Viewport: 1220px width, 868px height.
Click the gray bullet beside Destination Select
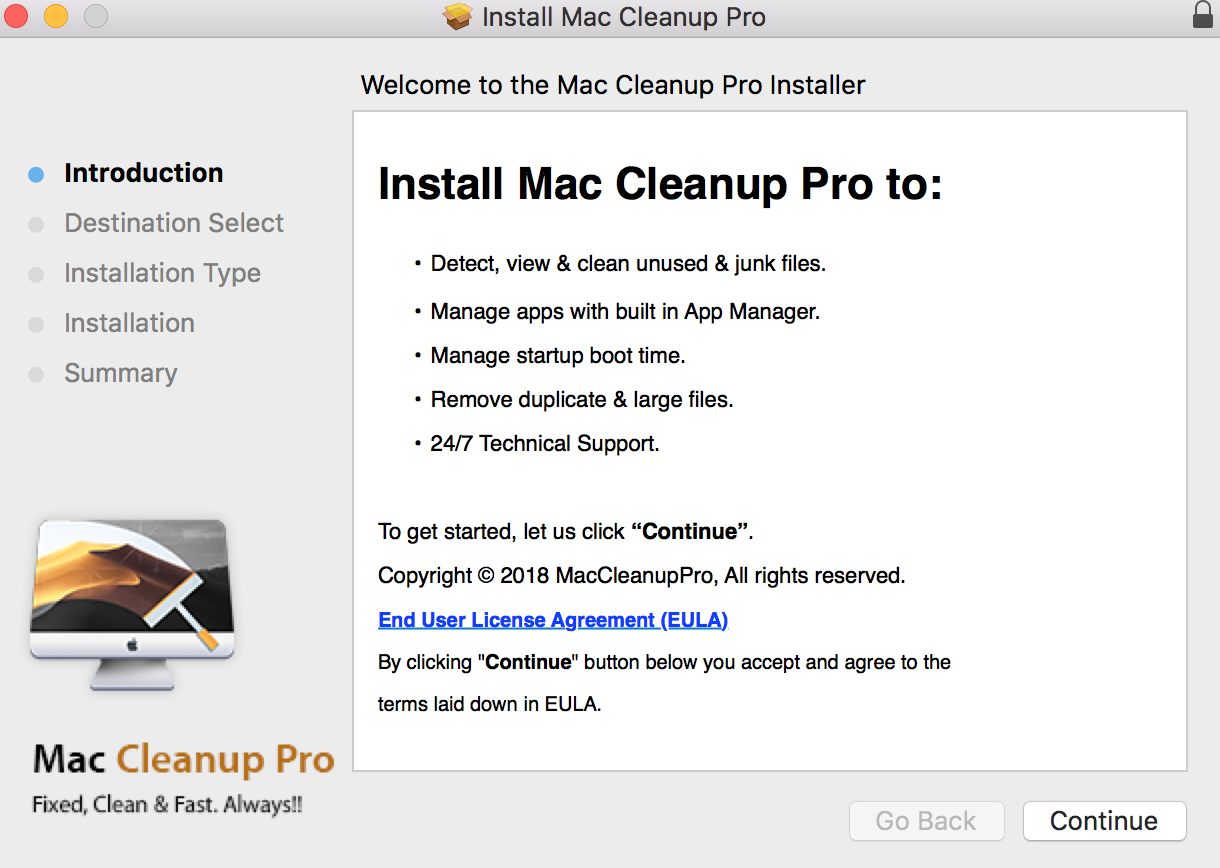[36, 224]
